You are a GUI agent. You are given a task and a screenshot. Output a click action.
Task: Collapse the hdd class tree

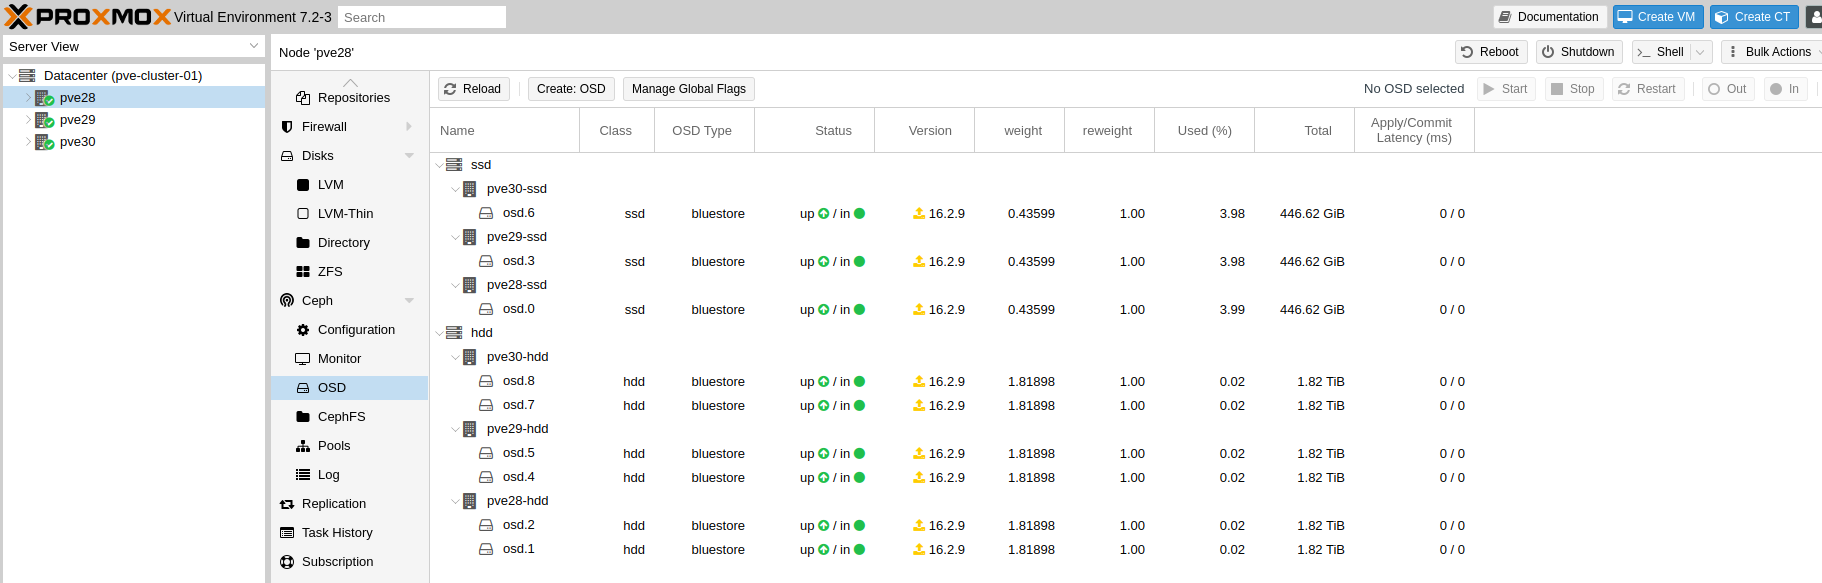[x=439, y=333]
